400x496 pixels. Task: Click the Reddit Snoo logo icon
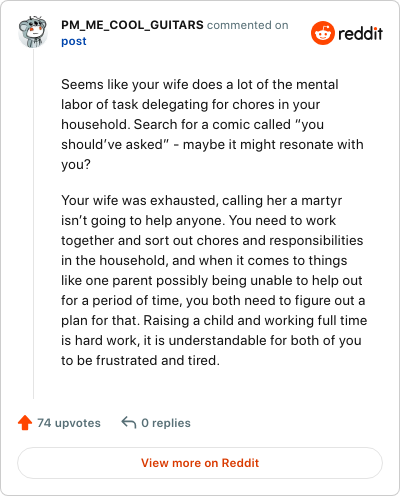[323, 33]
